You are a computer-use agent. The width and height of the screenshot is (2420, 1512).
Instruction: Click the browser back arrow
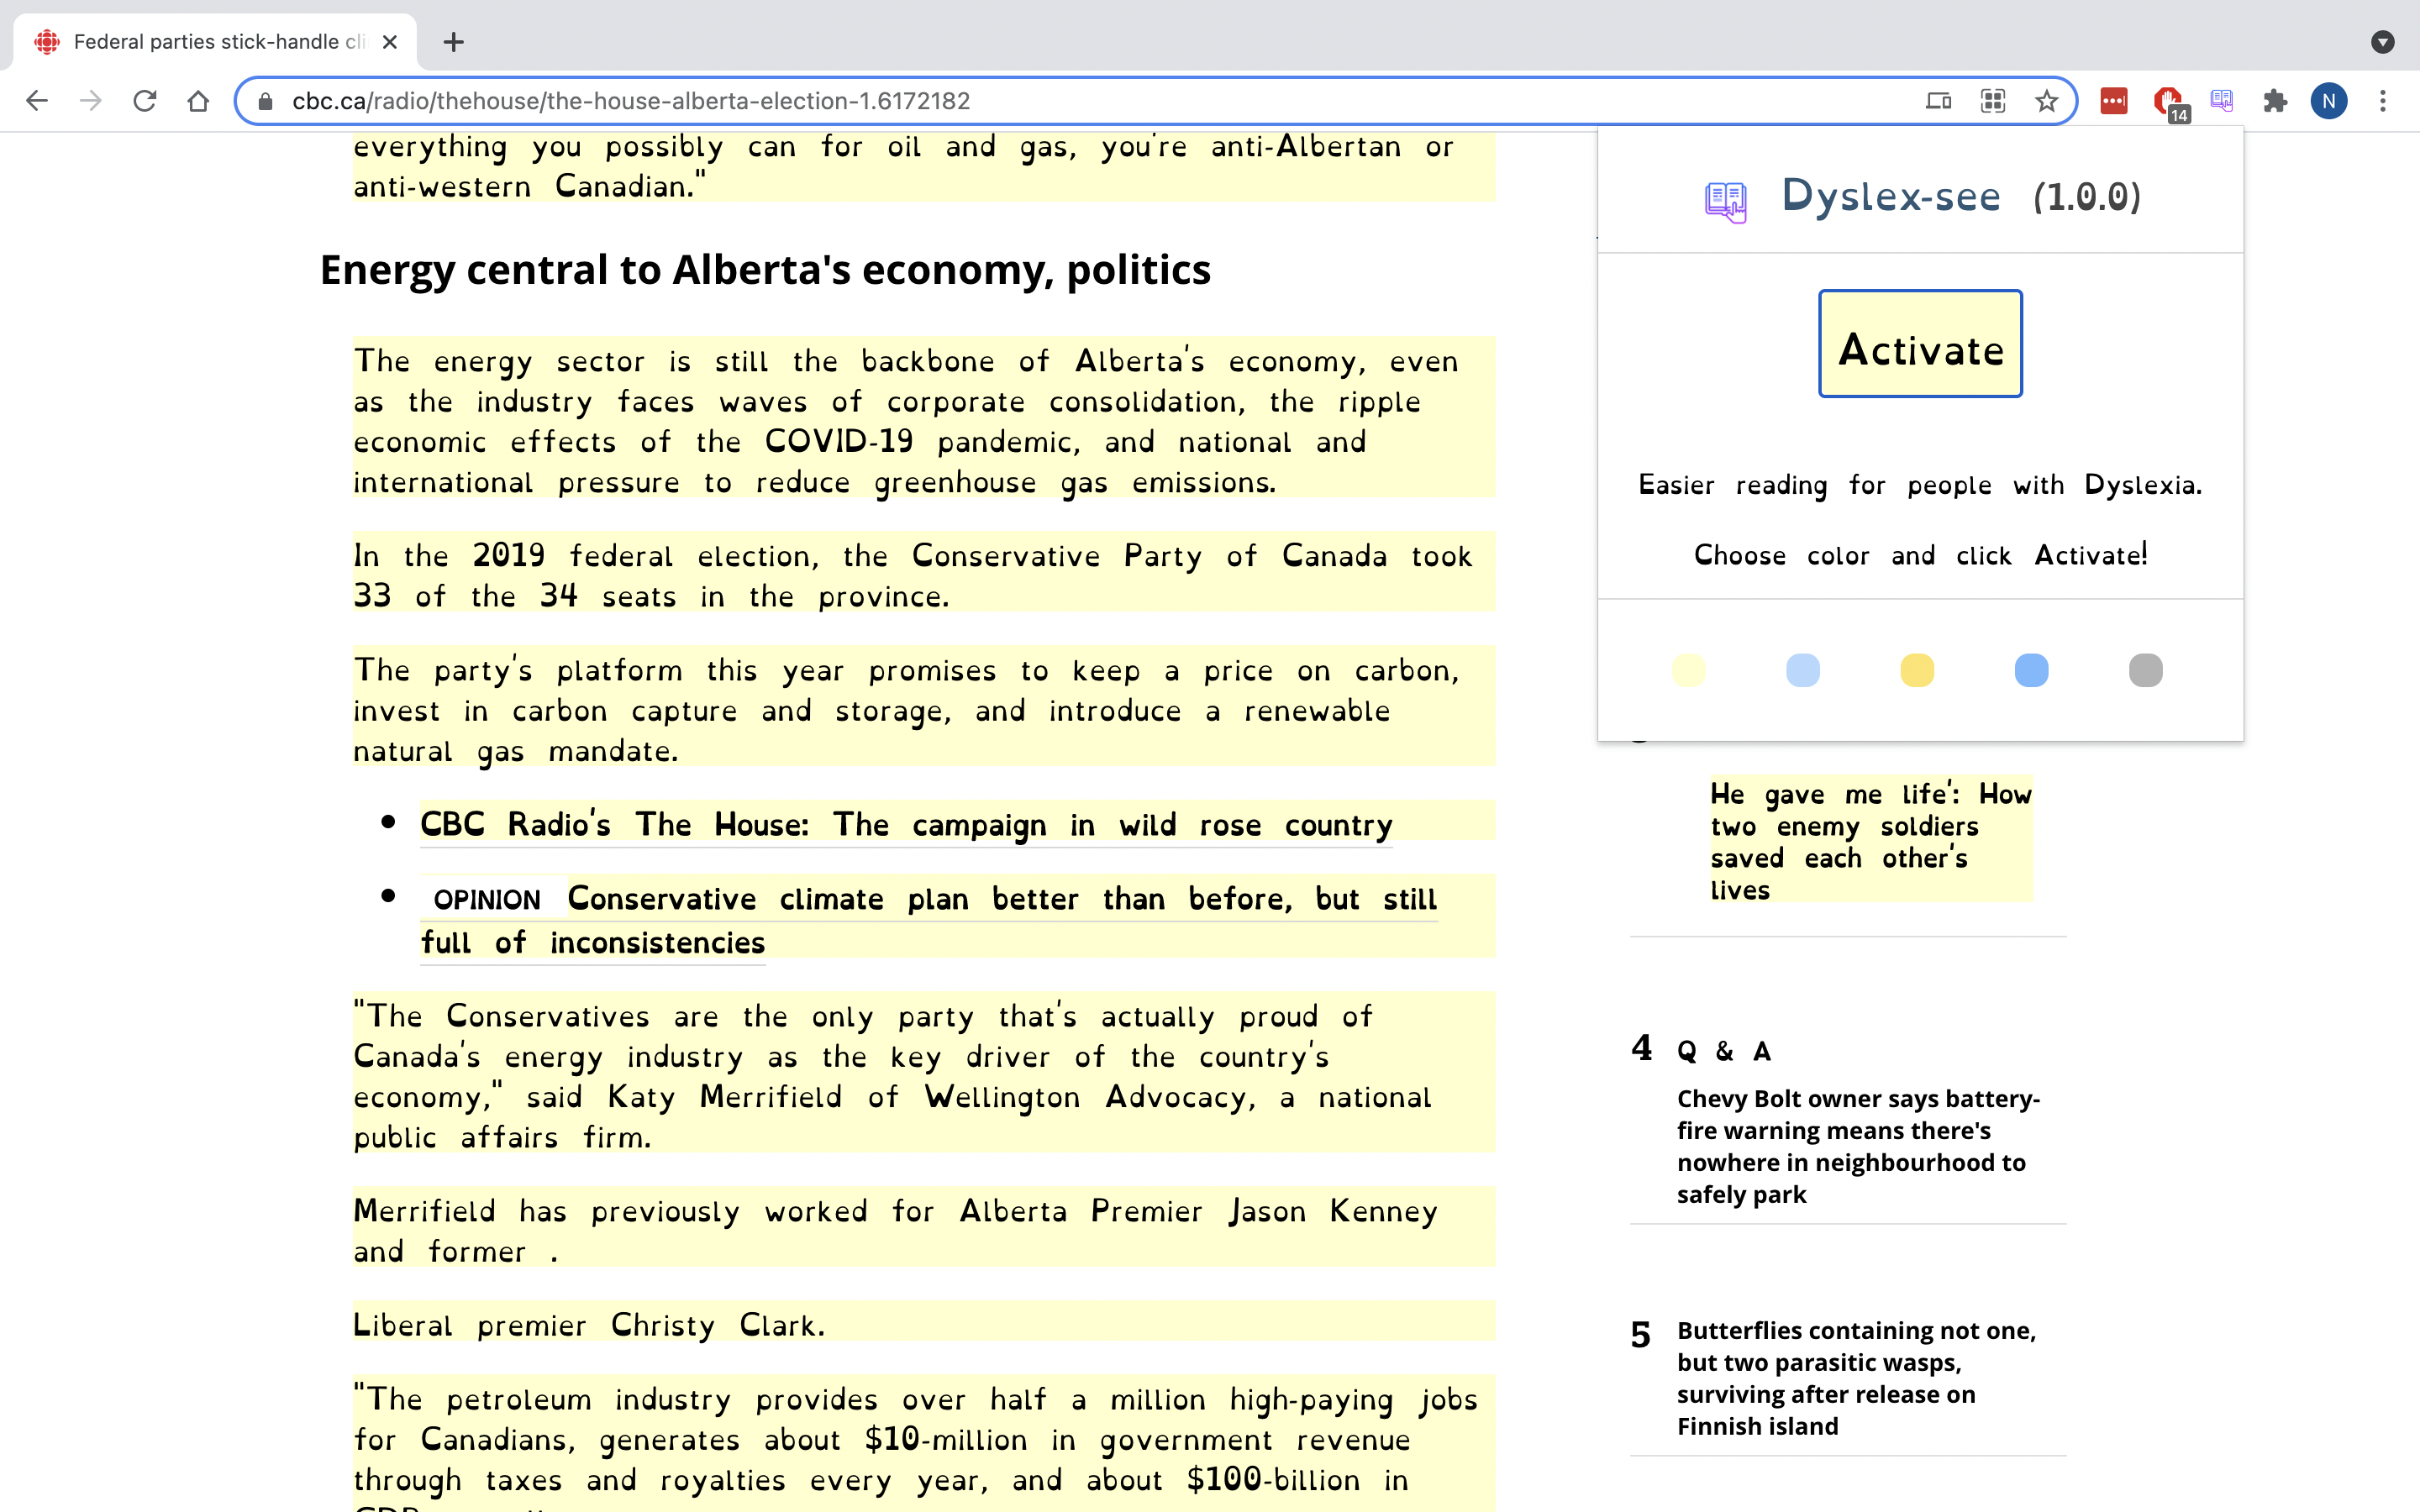pyautogui.click(x=37, y=101)
